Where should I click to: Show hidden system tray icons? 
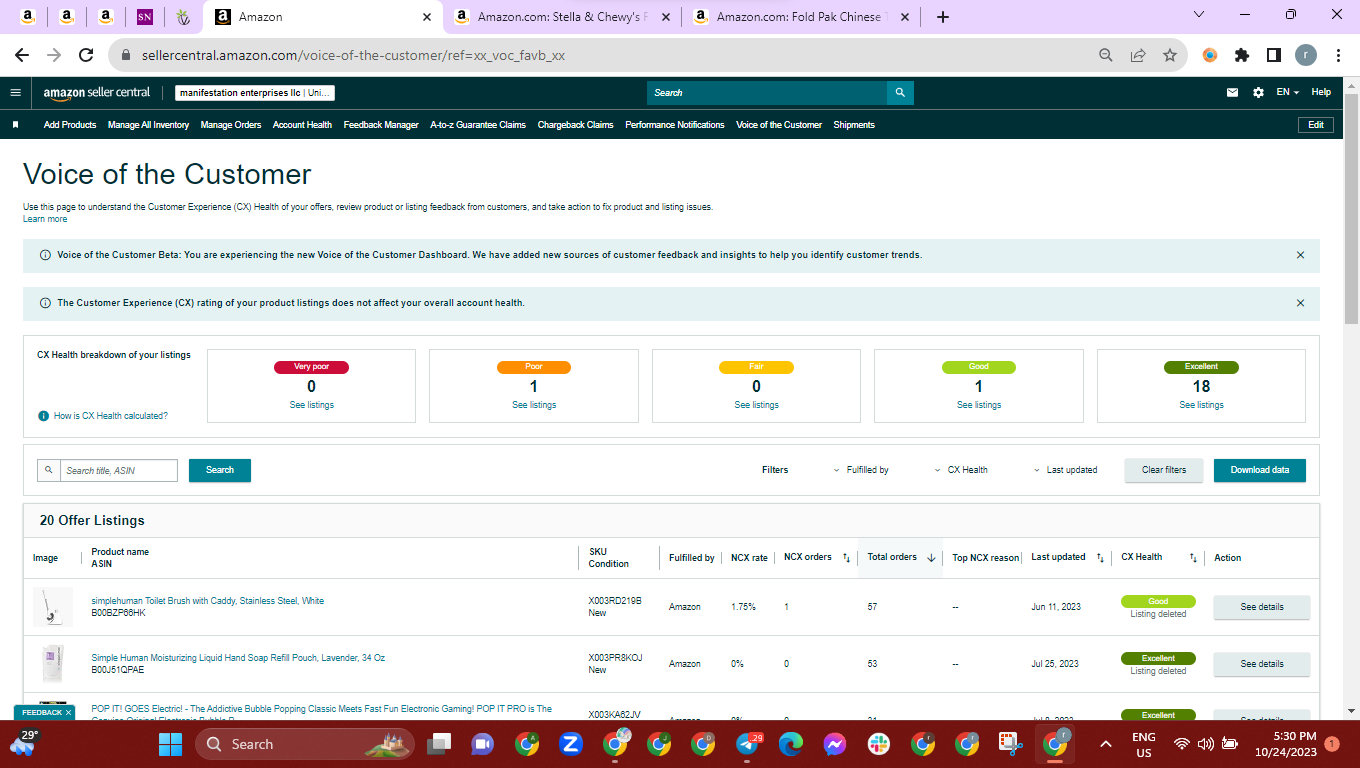point(1105,744)
